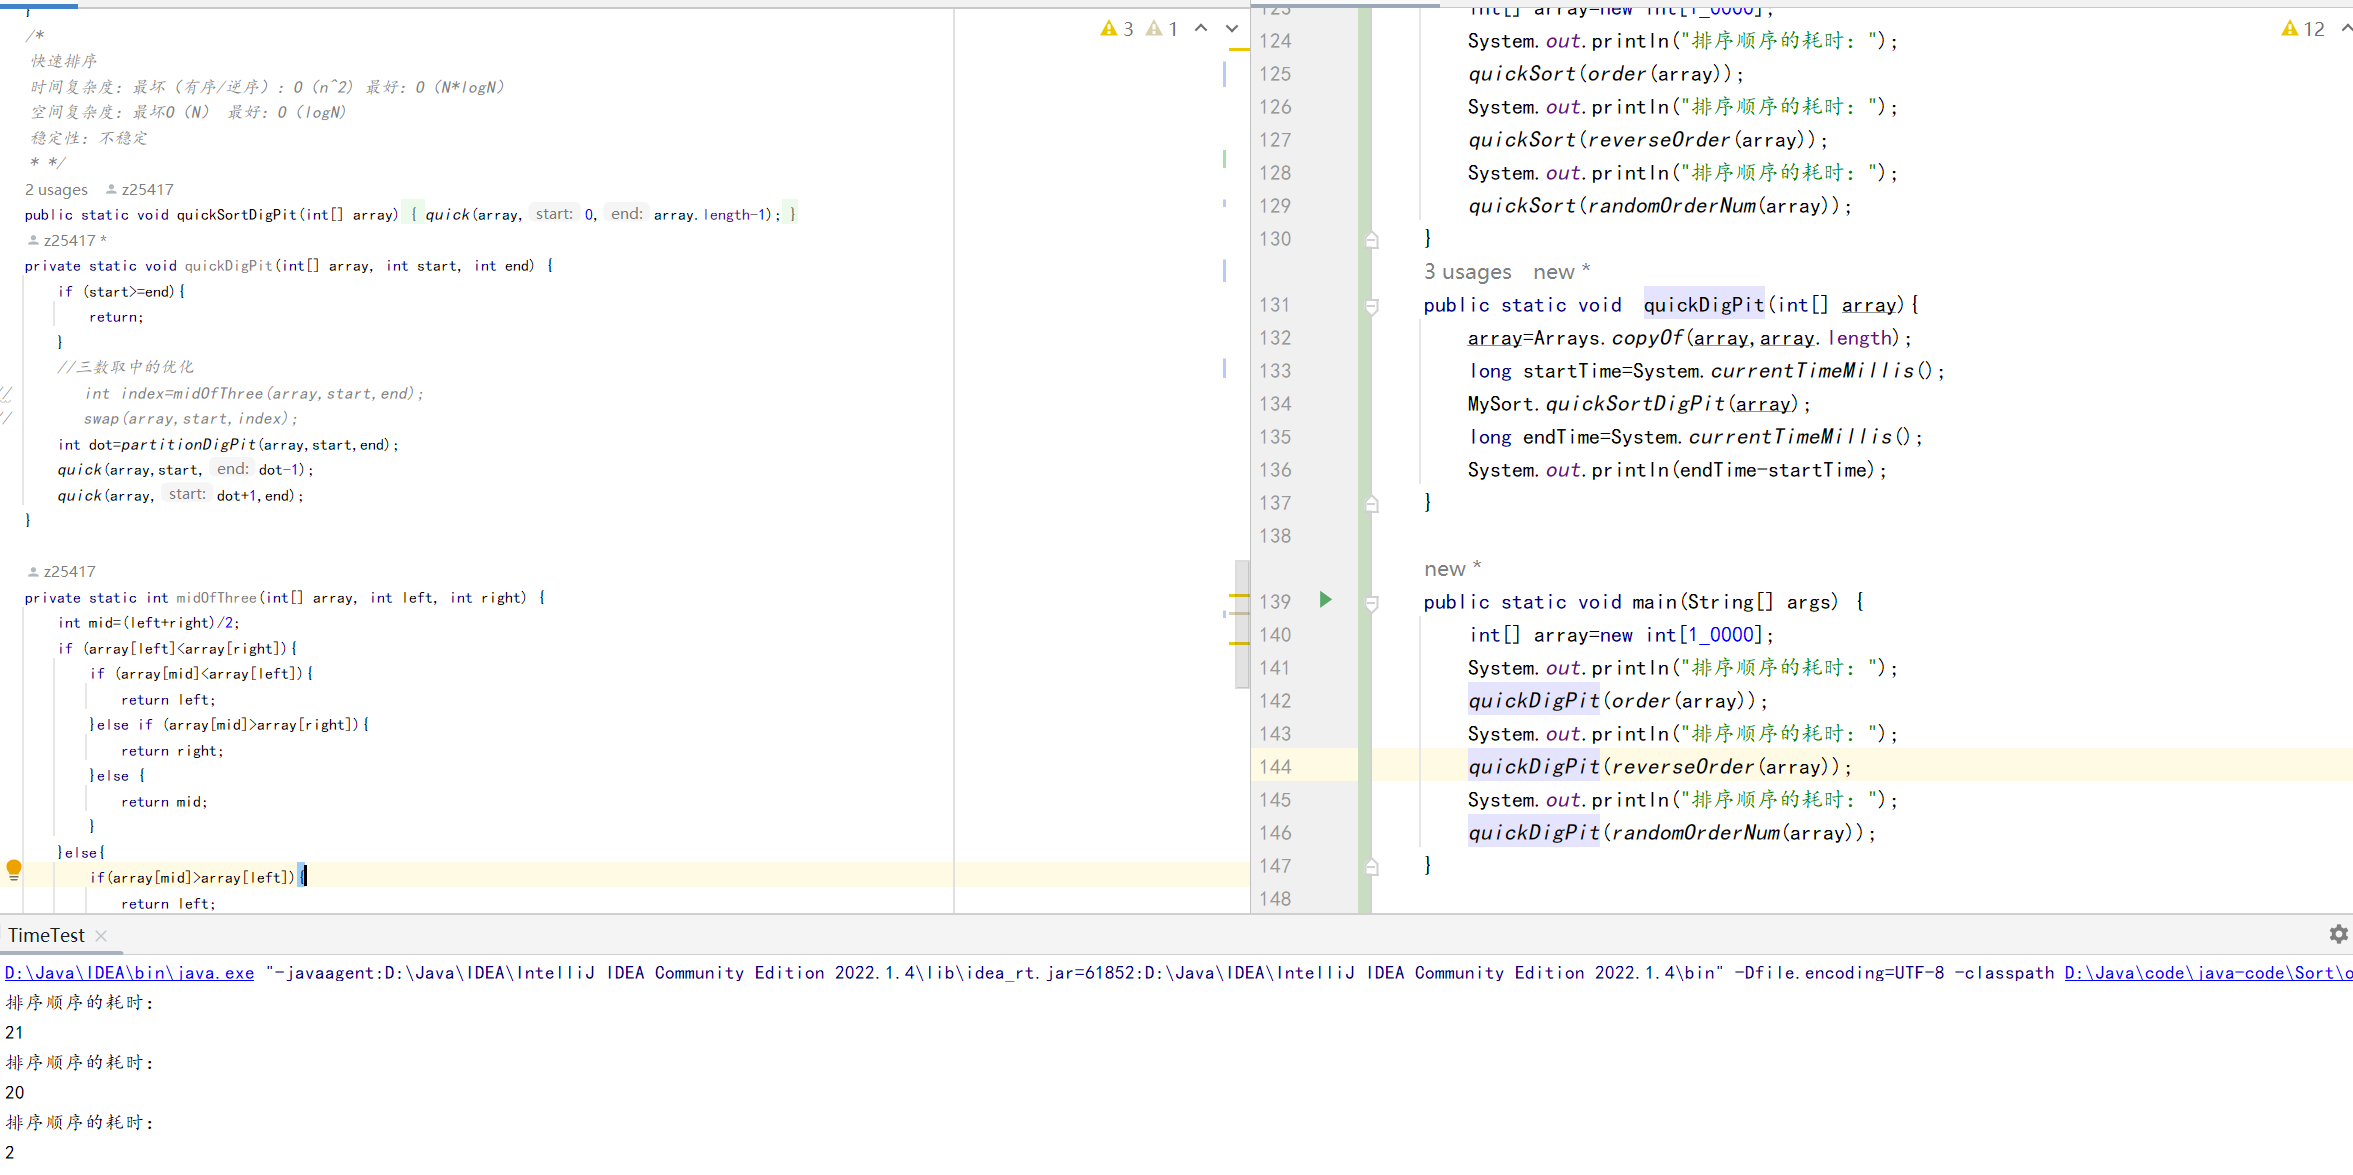Click the '3 usages' hint above quickDigPit

coord(1467,272)
